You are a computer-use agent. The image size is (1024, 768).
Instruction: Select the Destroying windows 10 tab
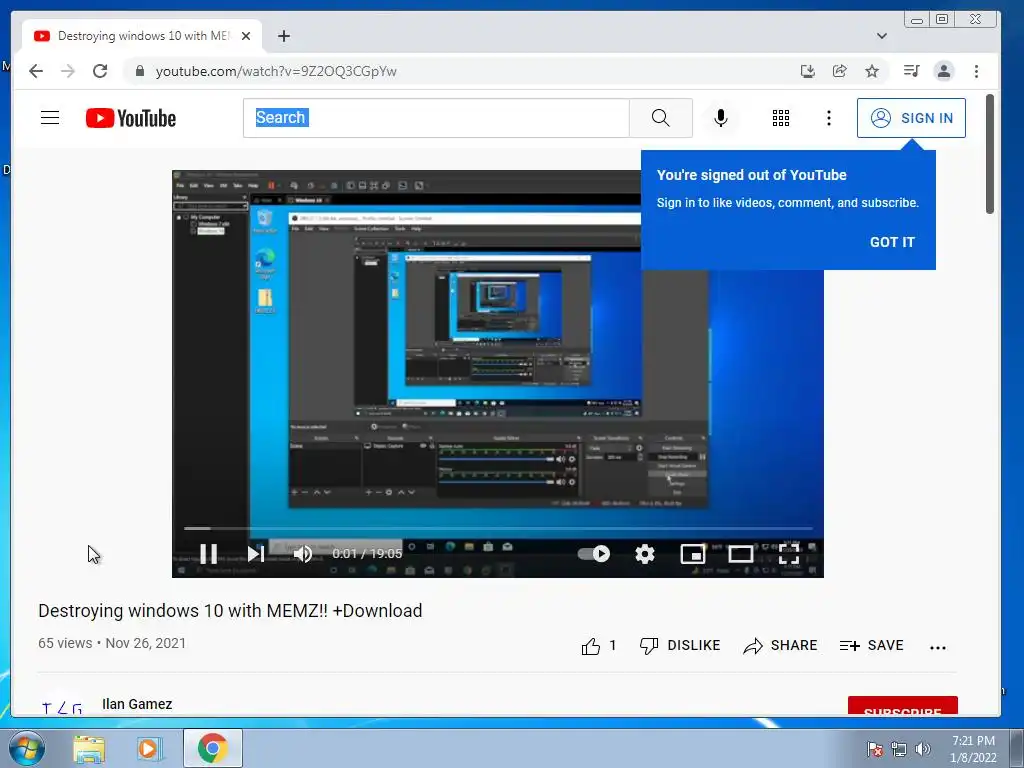[x=142, y=36]
